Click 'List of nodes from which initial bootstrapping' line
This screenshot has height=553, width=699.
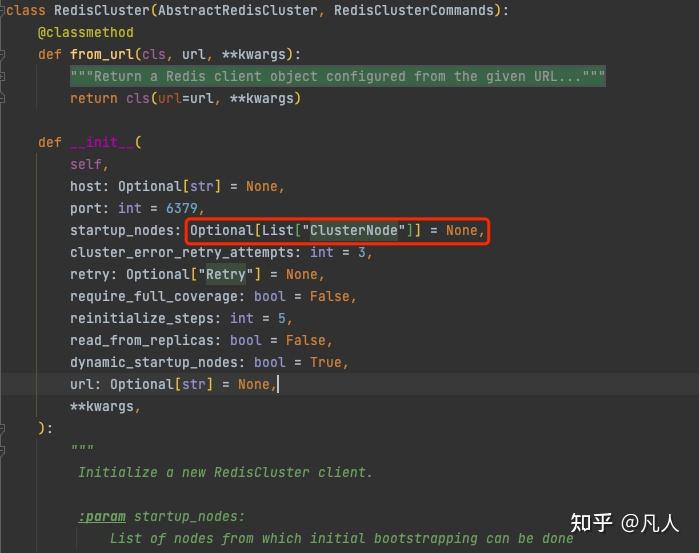(341, 538)
